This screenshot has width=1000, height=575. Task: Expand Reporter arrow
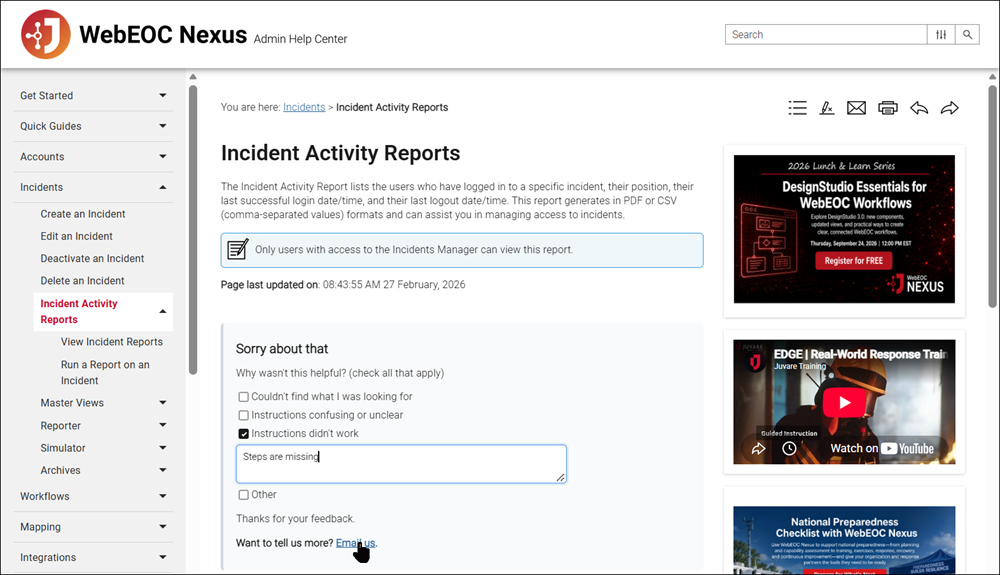163,425
